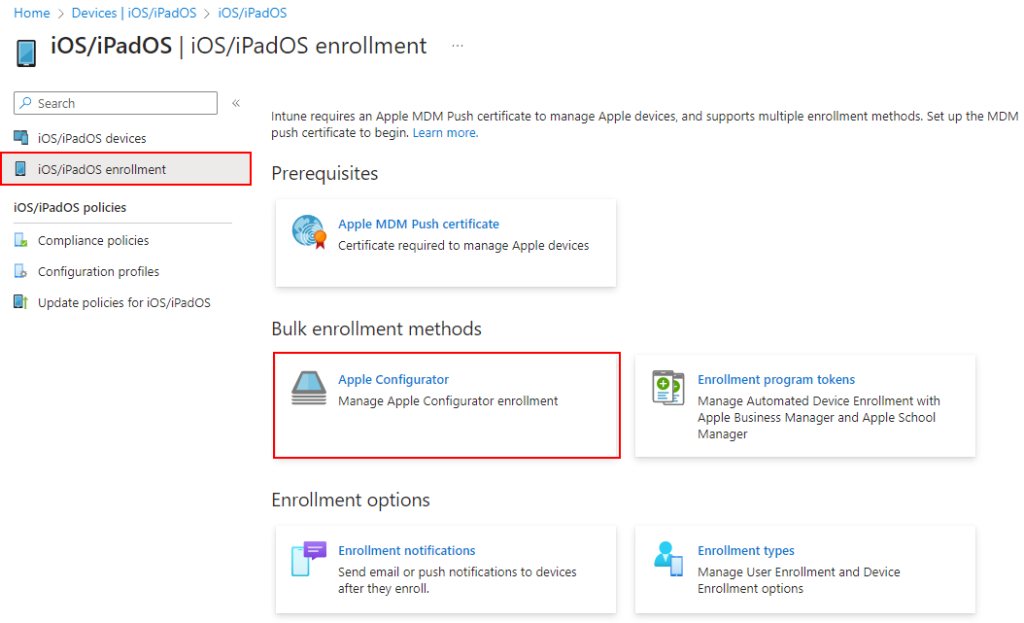Open Configuration profiles menu item
The image size is (1024, 623).
point(99,272)
